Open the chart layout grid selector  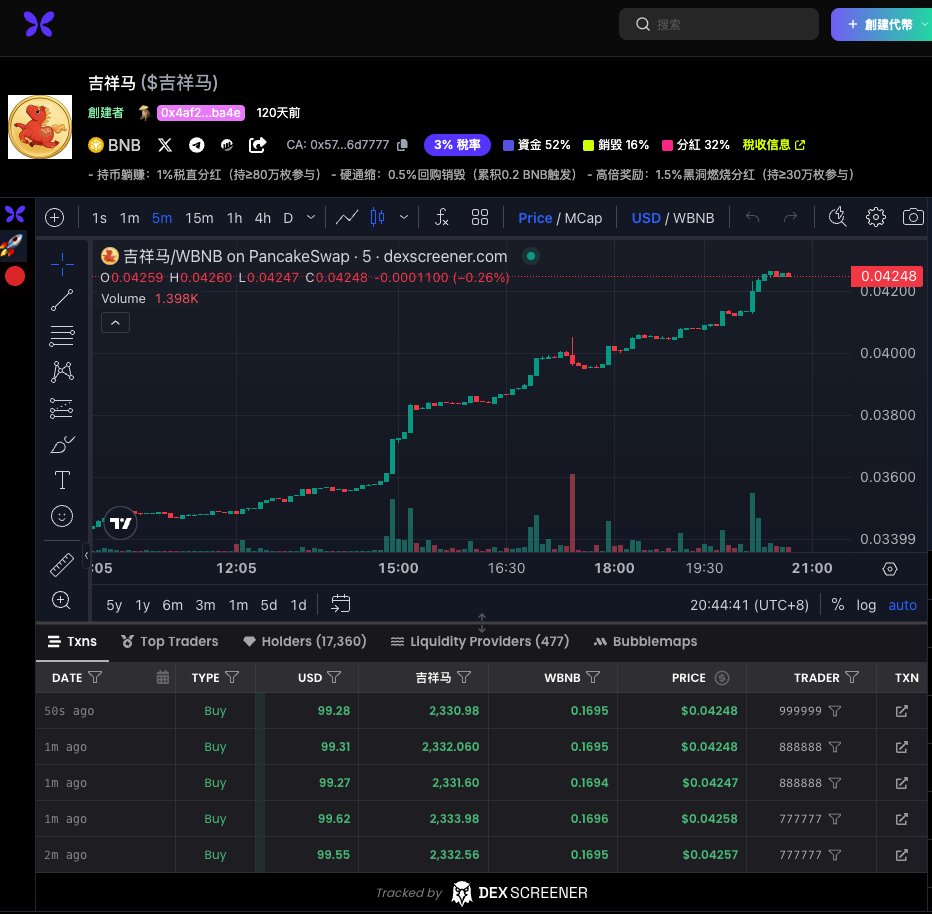[480, 218]
